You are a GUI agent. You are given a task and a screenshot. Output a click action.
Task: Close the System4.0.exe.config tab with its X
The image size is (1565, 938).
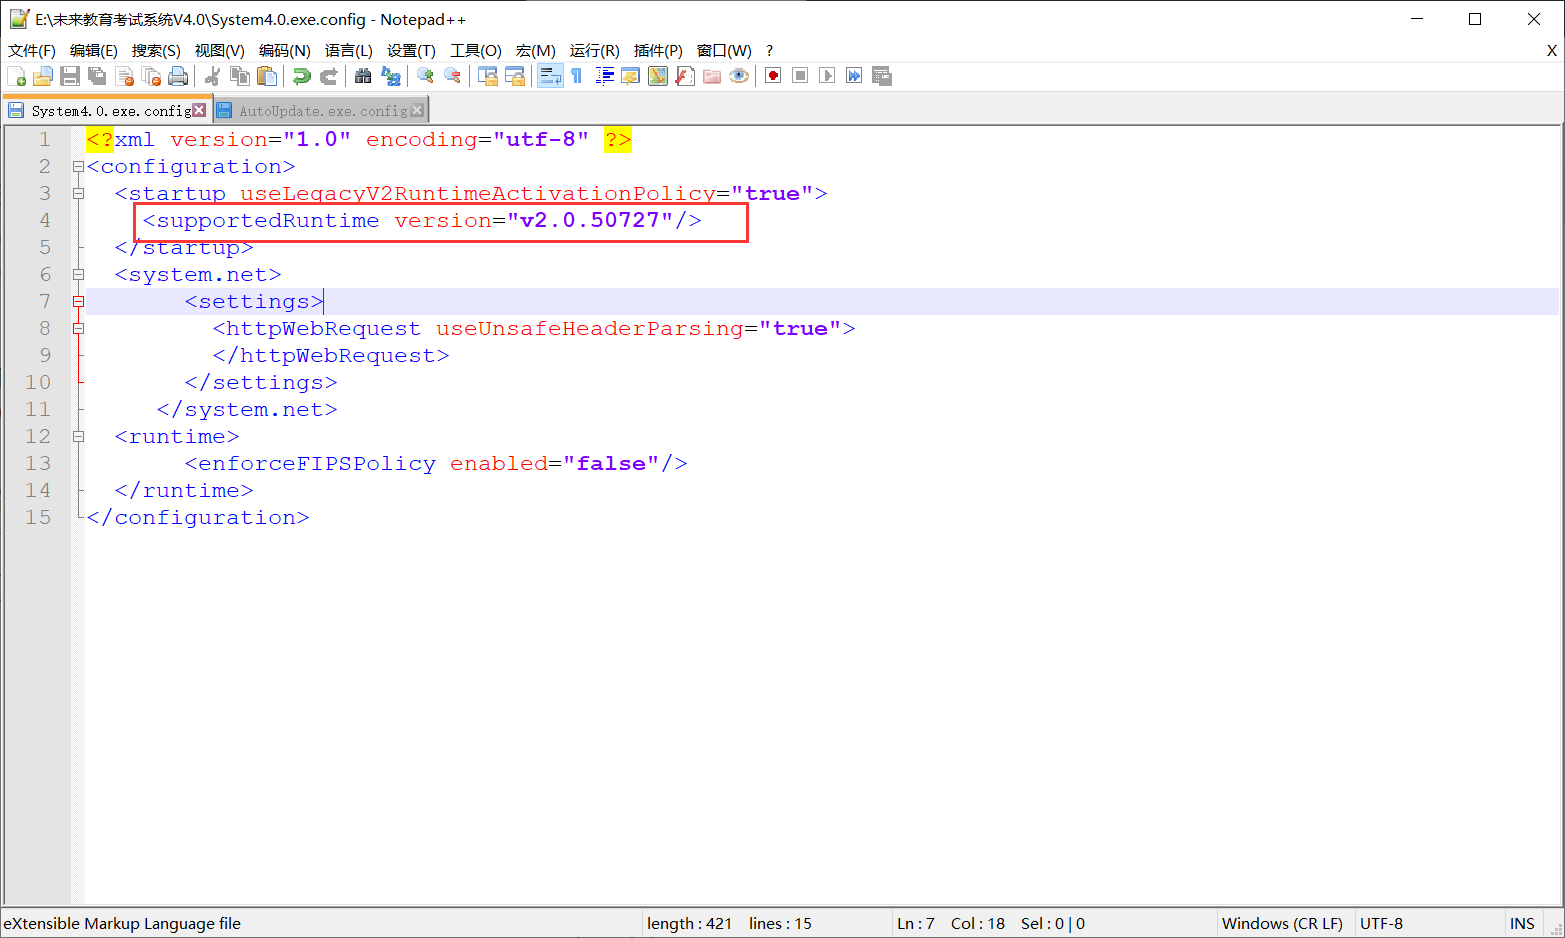pos(199,110)
